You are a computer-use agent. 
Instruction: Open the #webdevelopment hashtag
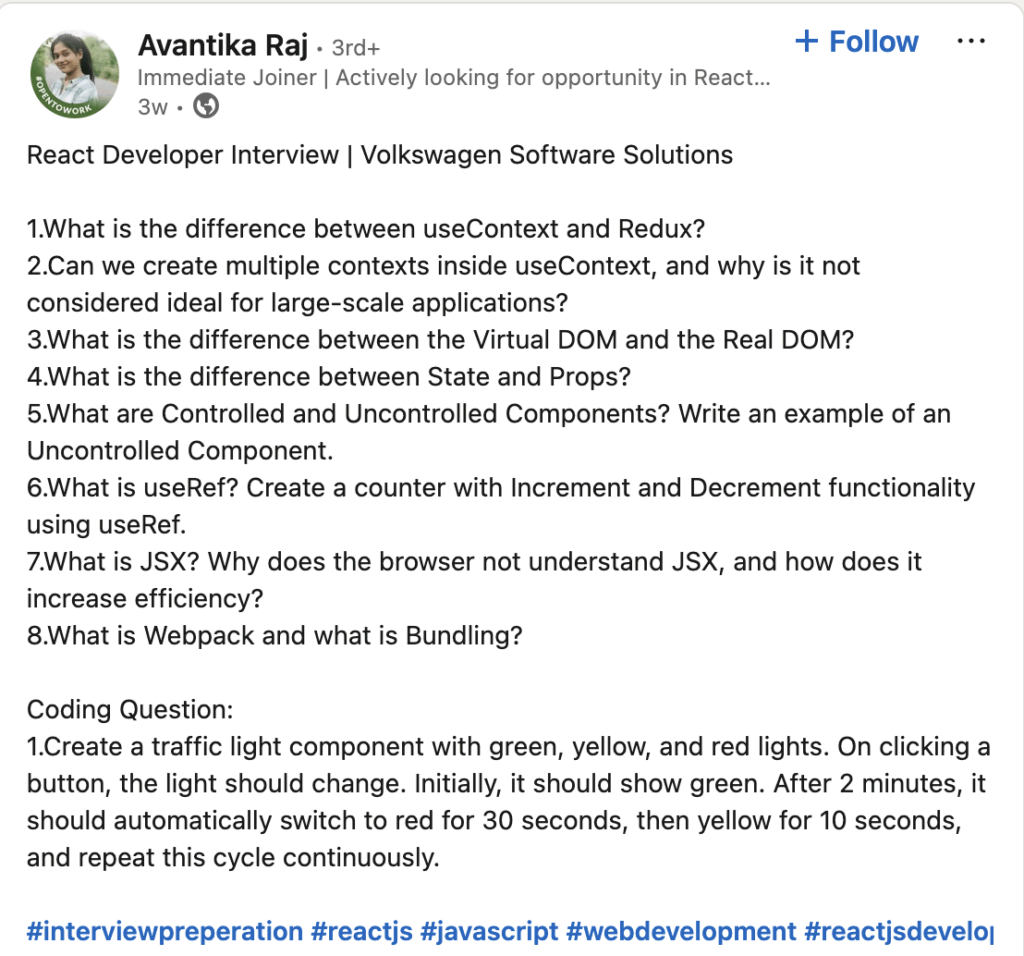(681, 931)
